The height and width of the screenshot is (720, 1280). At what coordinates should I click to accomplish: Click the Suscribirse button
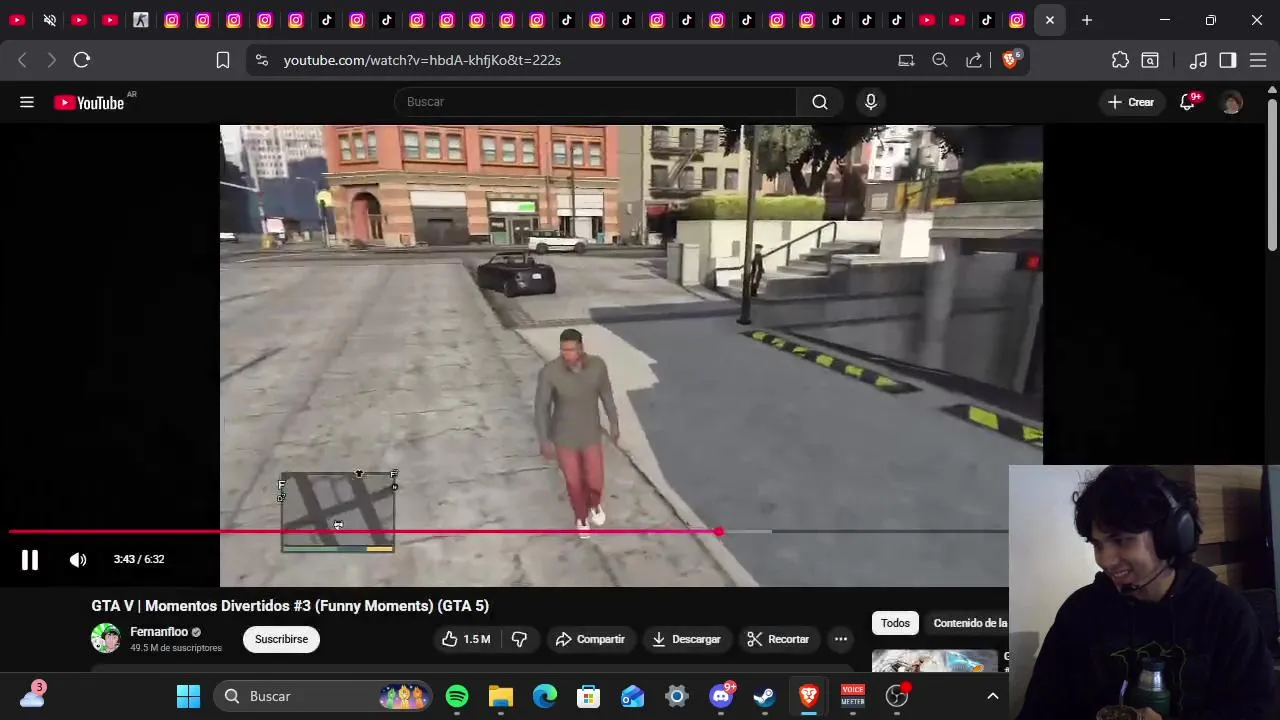click(x=281, y=639)
